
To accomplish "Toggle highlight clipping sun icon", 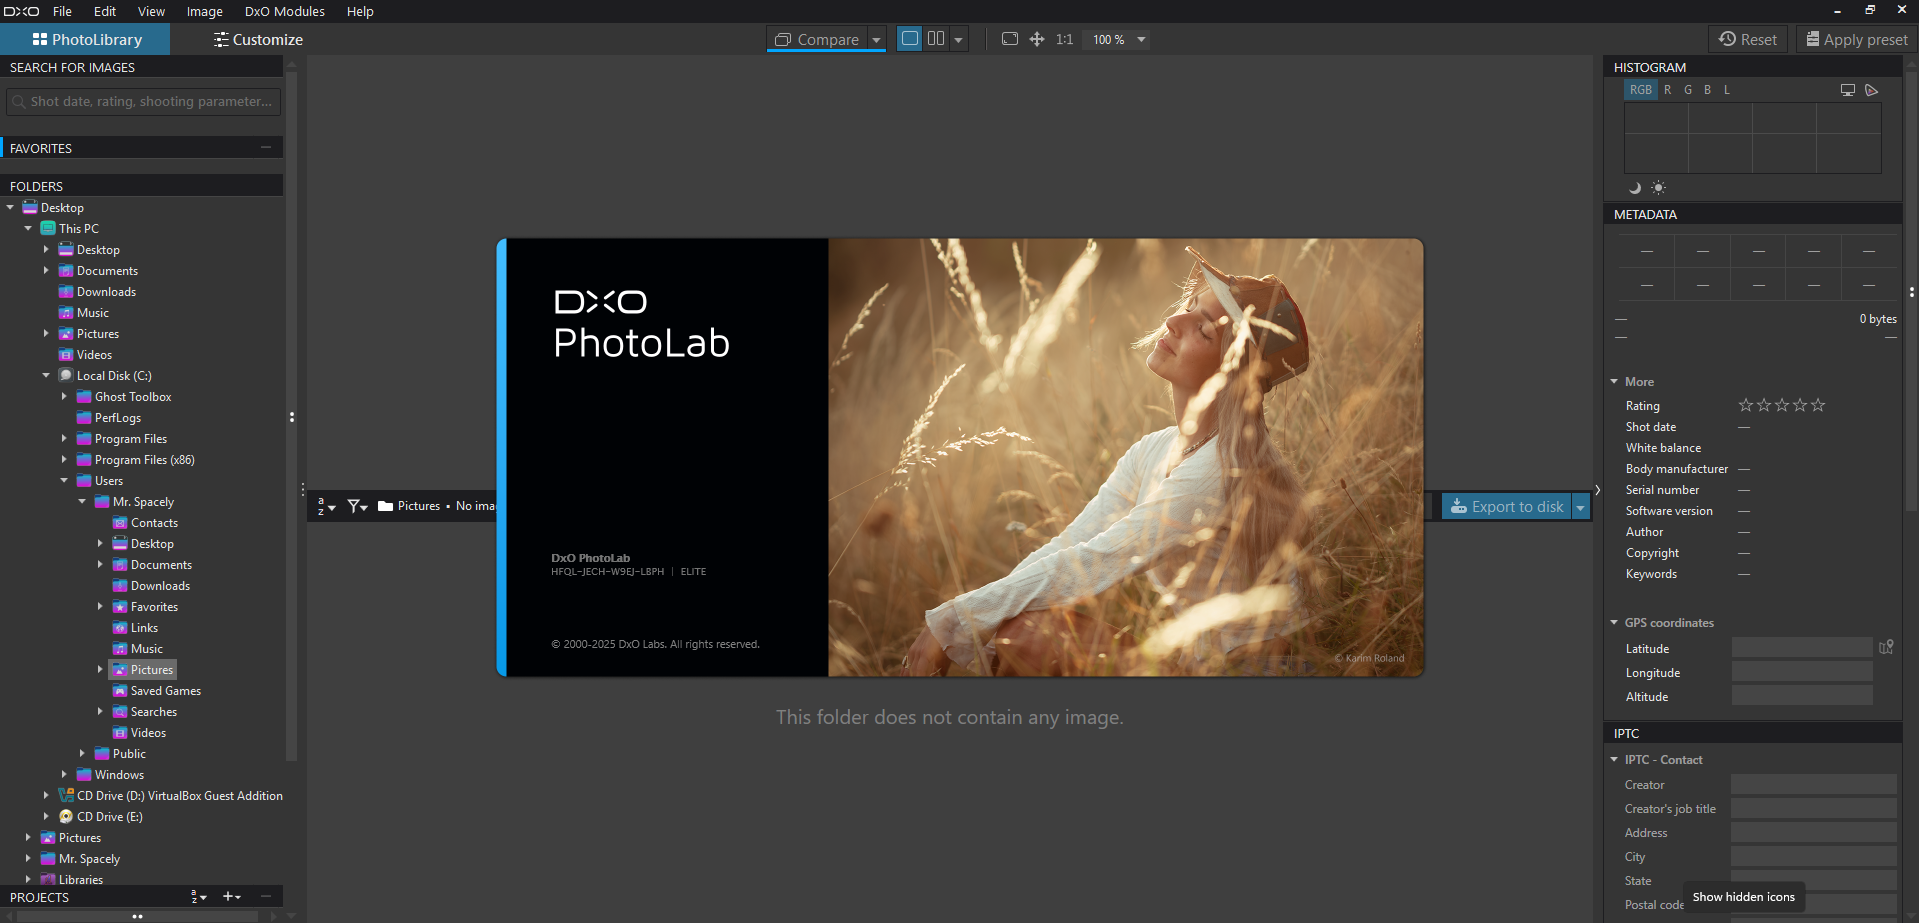I will pyautogui.click(x=1658, y=187).
